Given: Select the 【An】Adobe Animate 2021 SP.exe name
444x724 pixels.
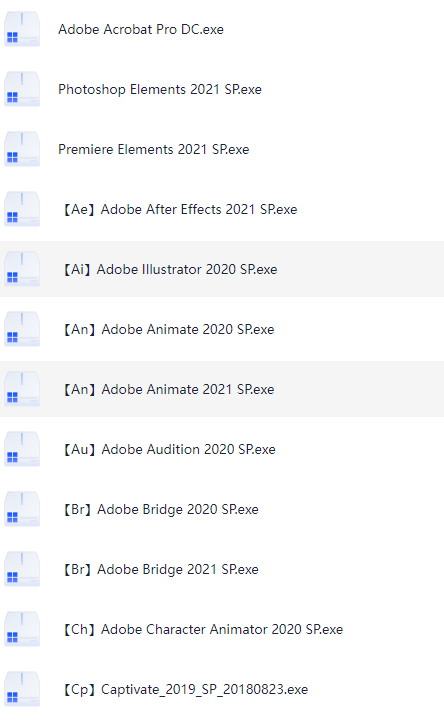Looking at the screenshot, I should (168, 390).
